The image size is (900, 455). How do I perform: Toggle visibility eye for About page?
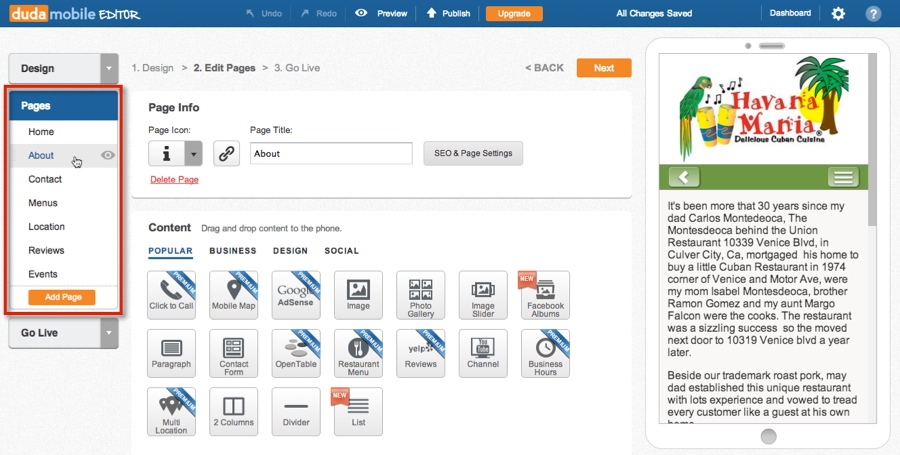click(x=107, y=155)
